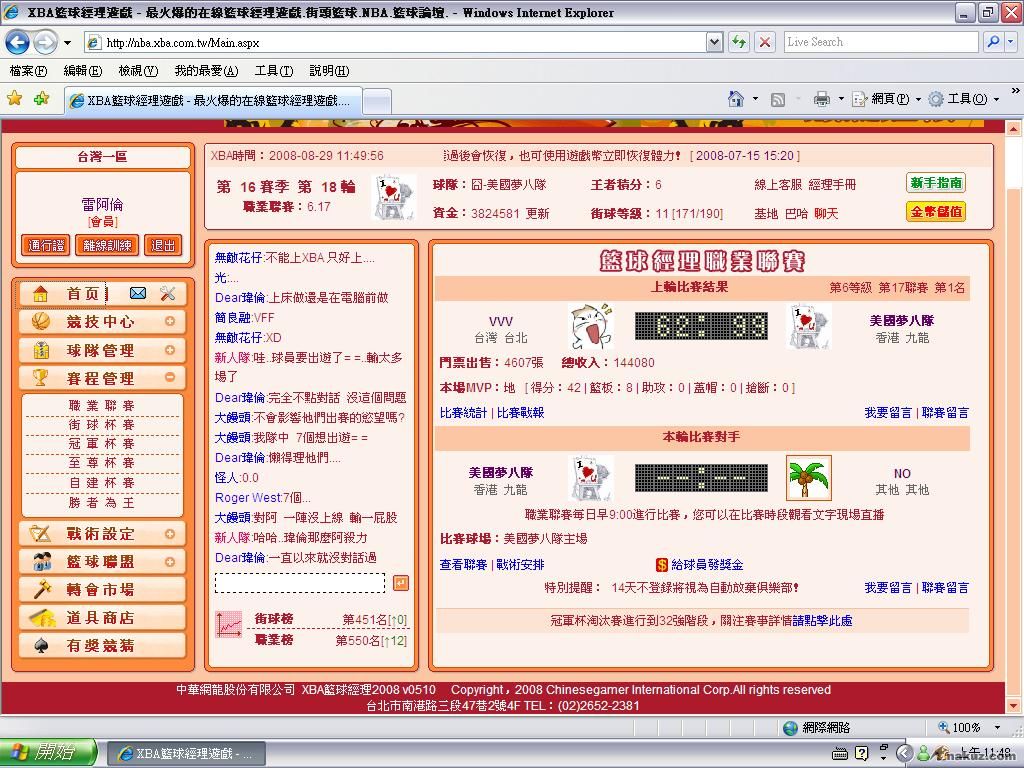
Task: Click the people icon of 籃球聯盟
Action: 42,561
